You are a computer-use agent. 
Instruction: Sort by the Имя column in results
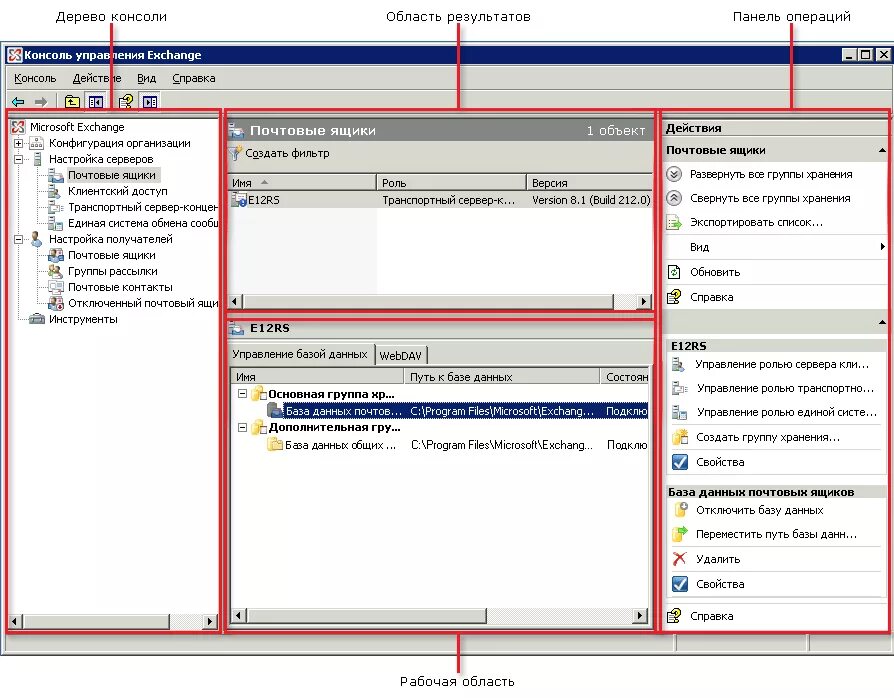click(302, 183)
